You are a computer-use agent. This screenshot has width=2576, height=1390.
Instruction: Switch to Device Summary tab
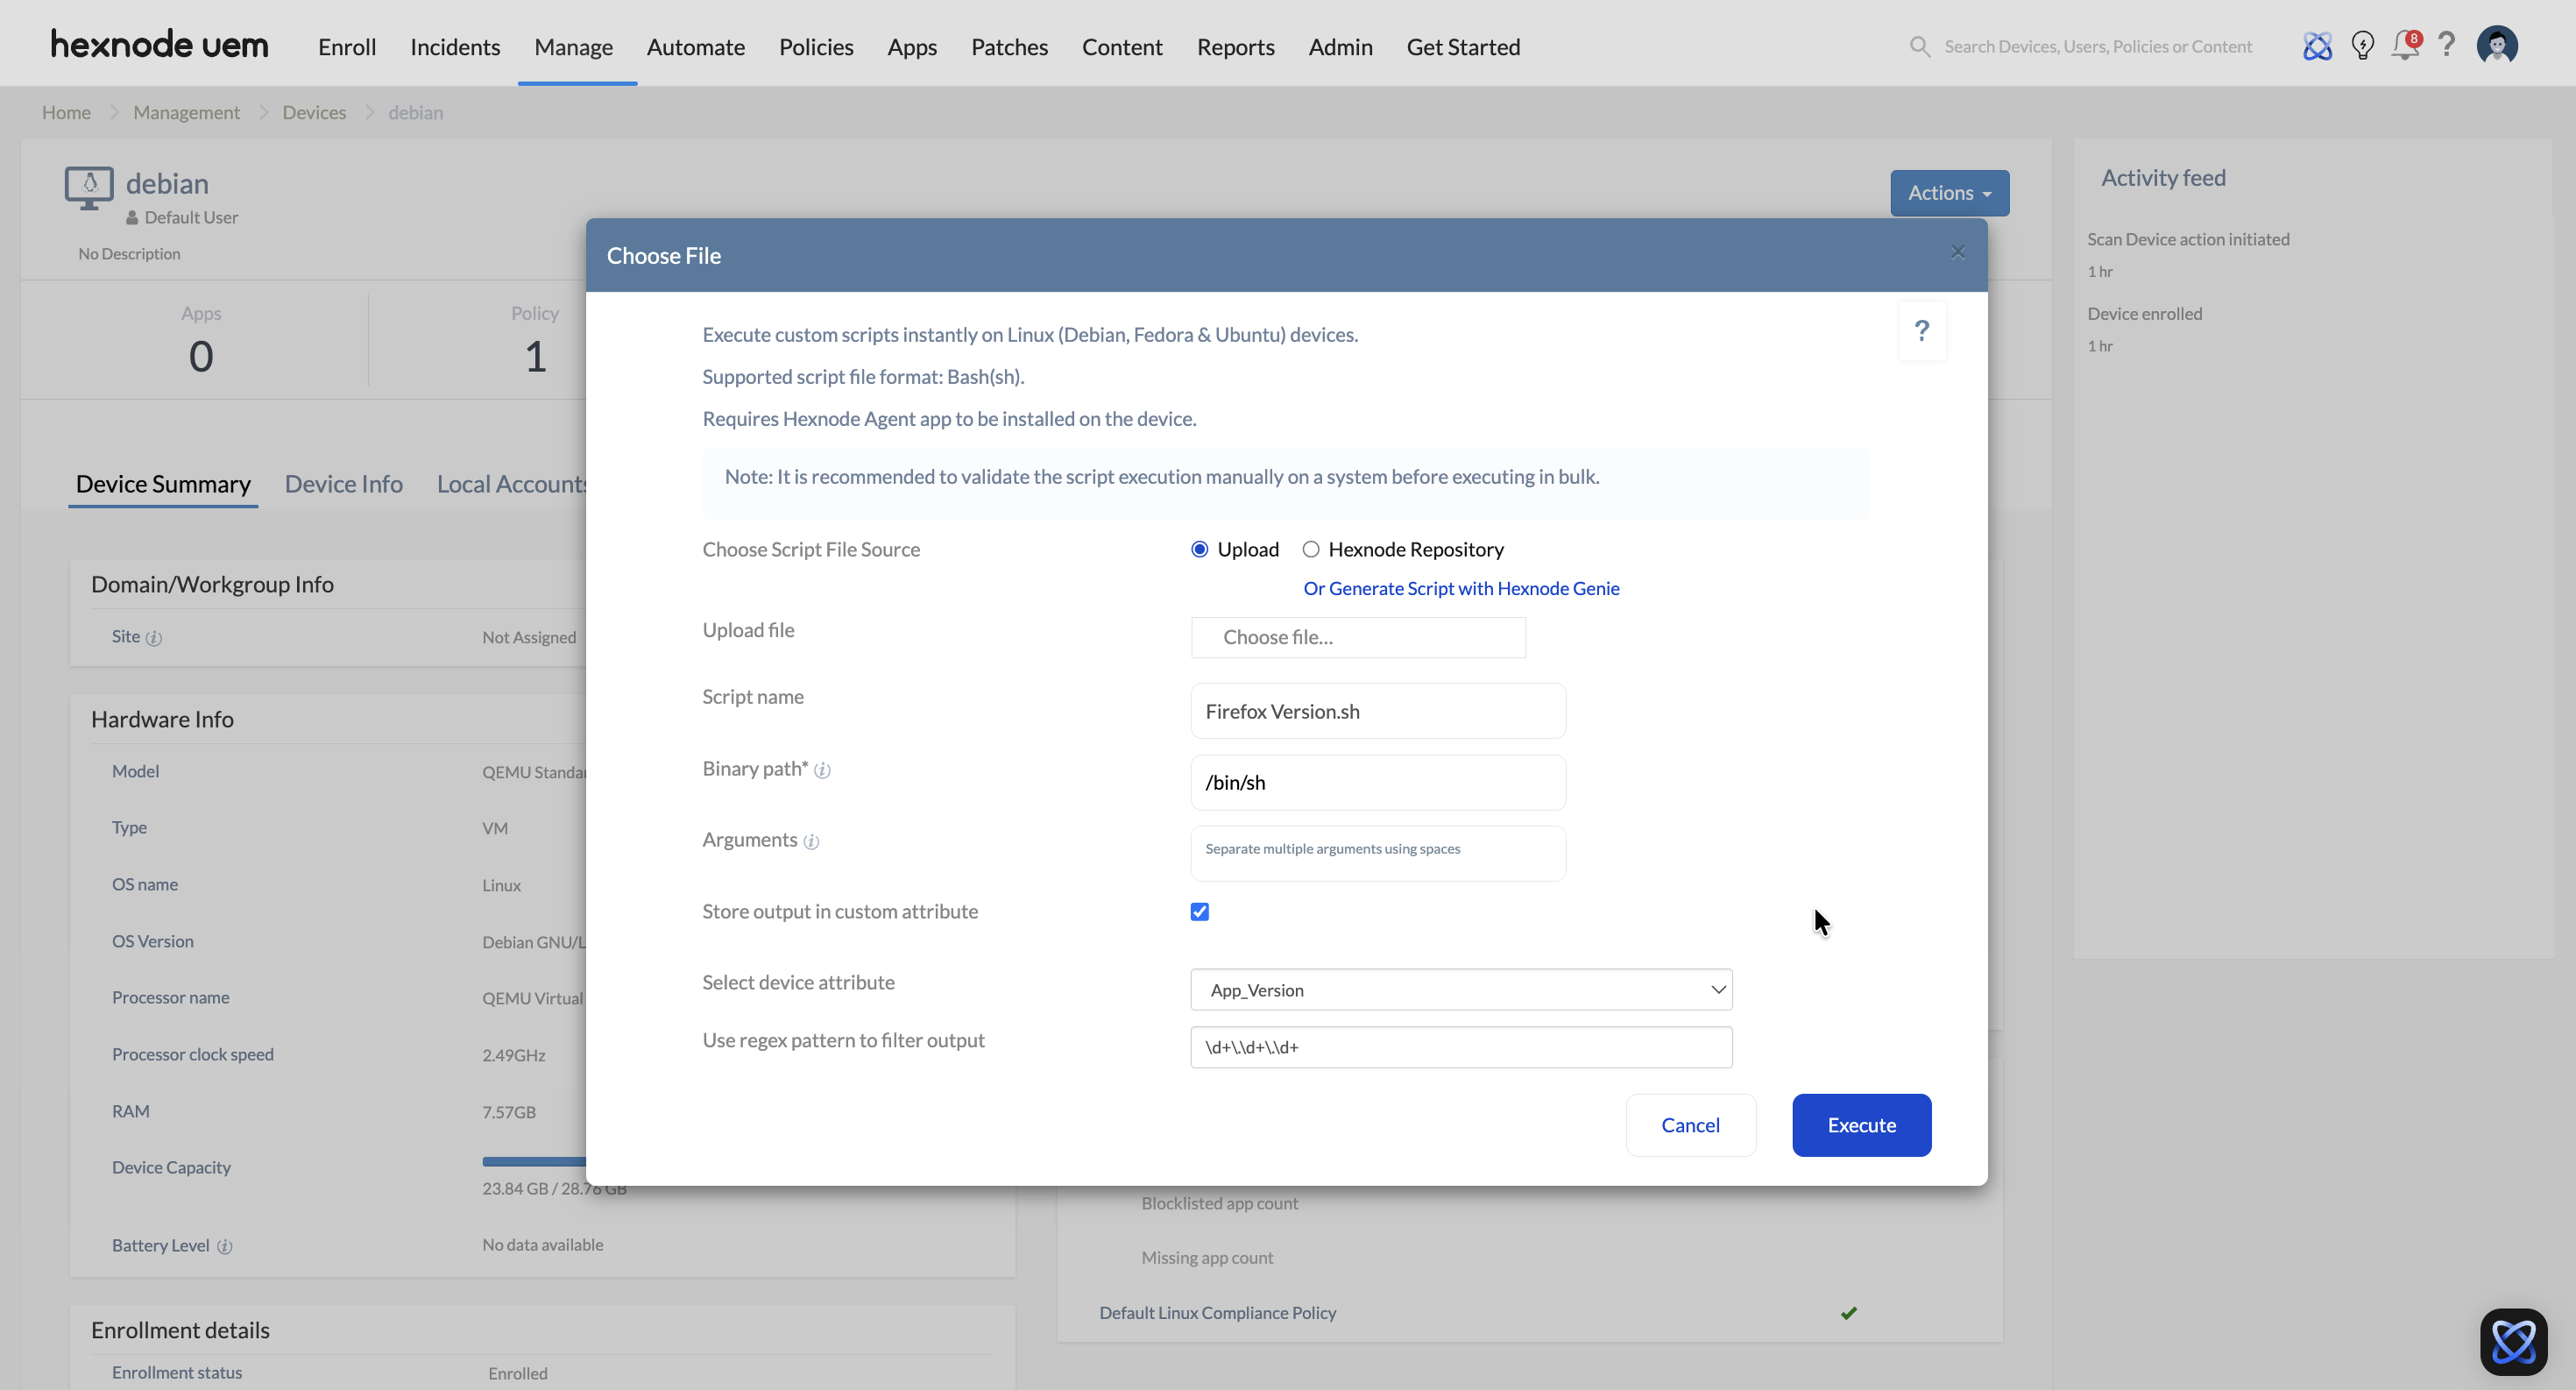point(163,484)
